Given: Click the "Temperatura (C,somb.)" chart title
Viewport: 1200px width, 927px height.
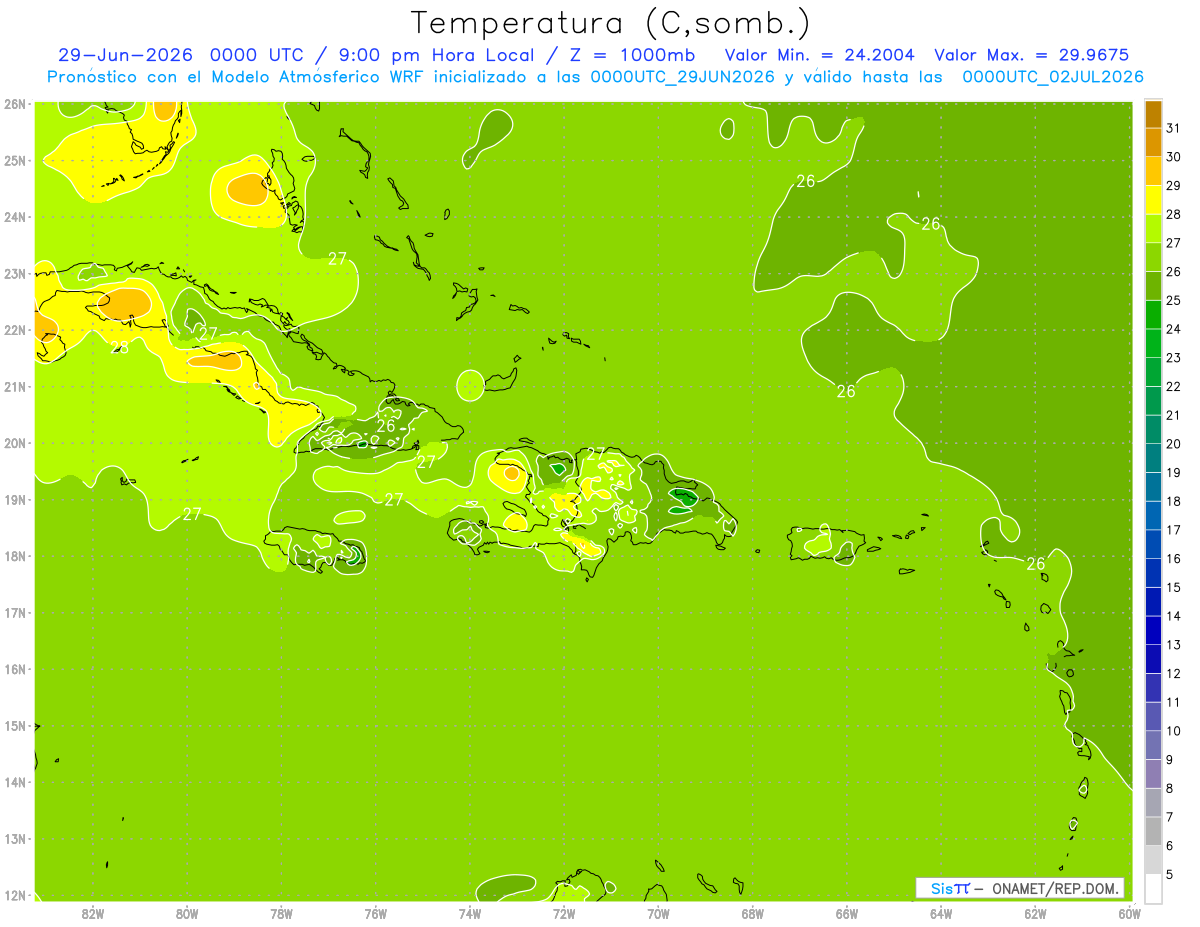Looking at the screenshot, I should [611, 23].
